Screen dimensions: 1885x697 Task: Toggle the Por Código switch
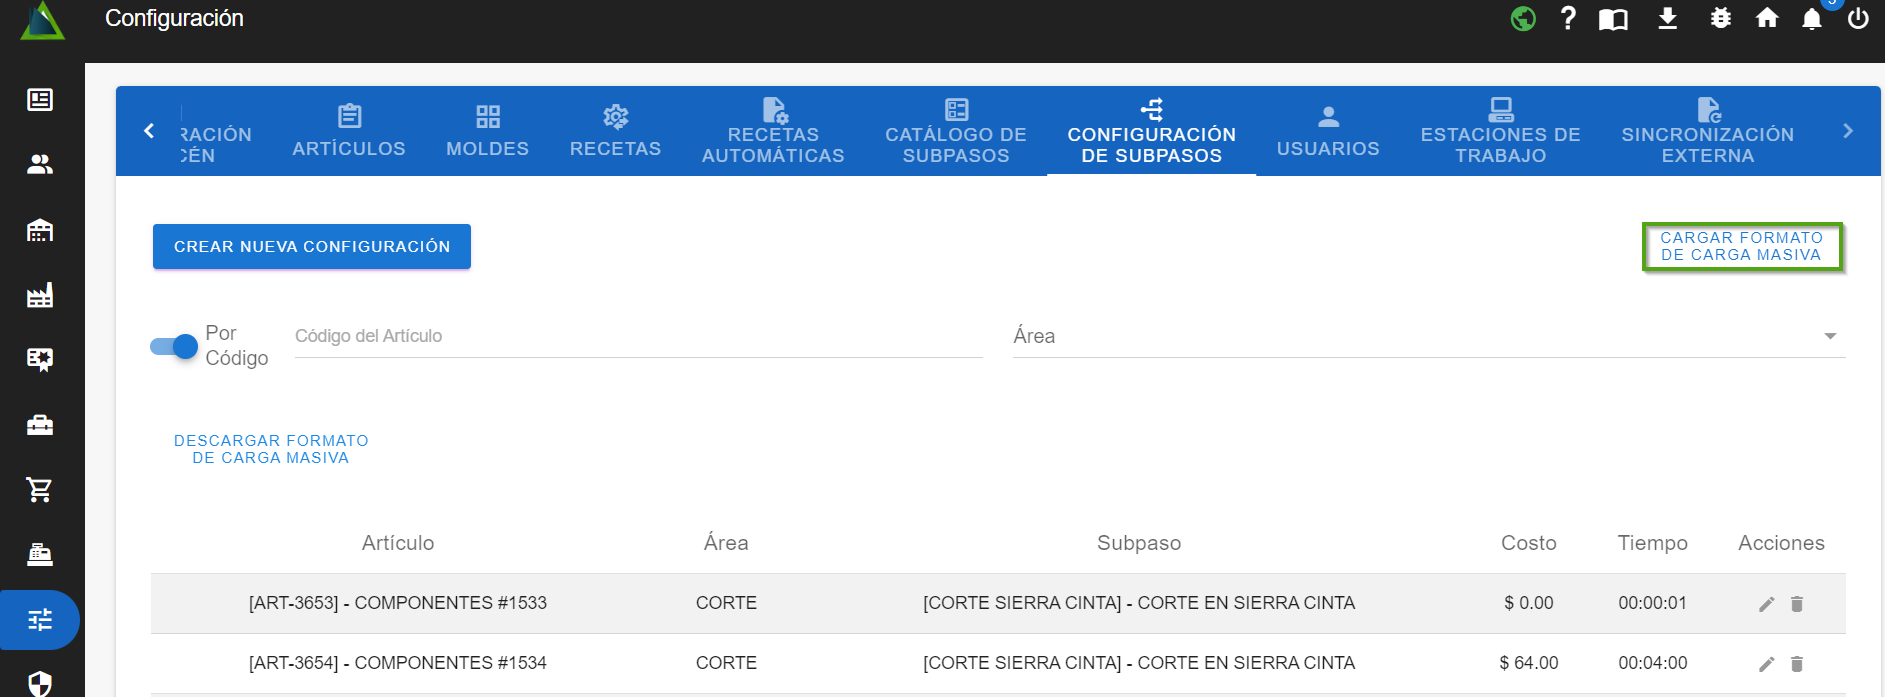[x=174, y=346]
